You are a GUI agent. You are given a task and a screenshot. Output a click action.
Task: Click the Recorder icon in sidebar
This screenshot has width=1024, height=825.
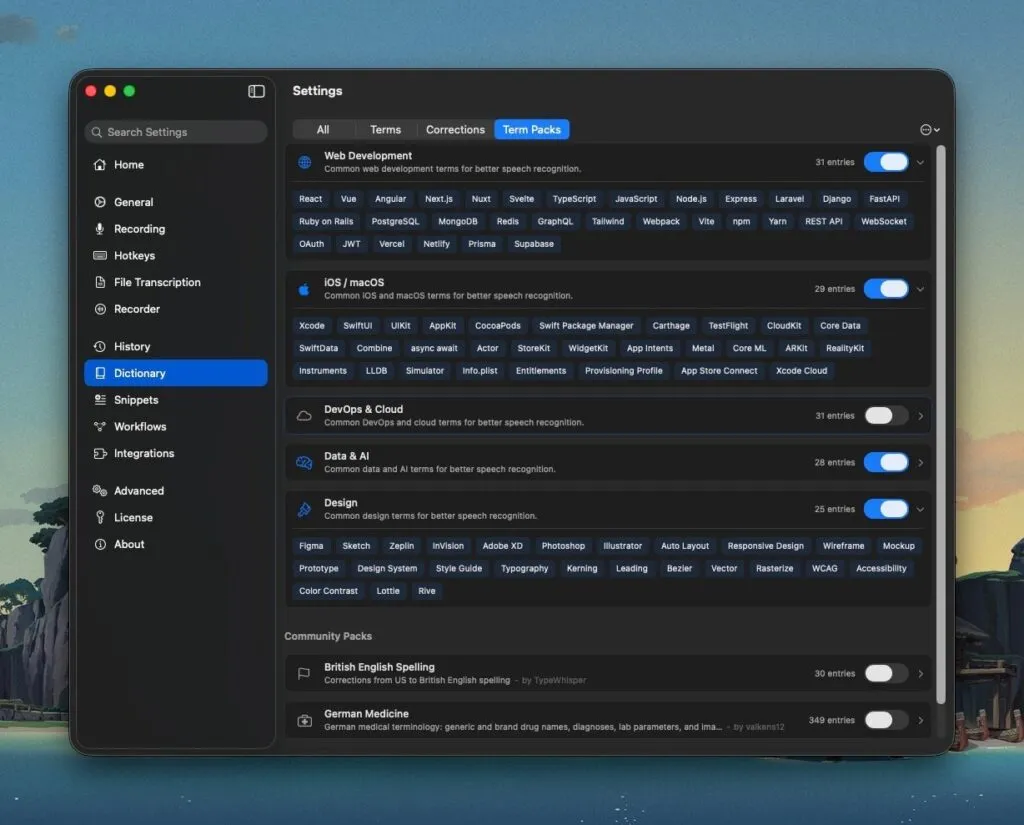[x=100, y=309]
